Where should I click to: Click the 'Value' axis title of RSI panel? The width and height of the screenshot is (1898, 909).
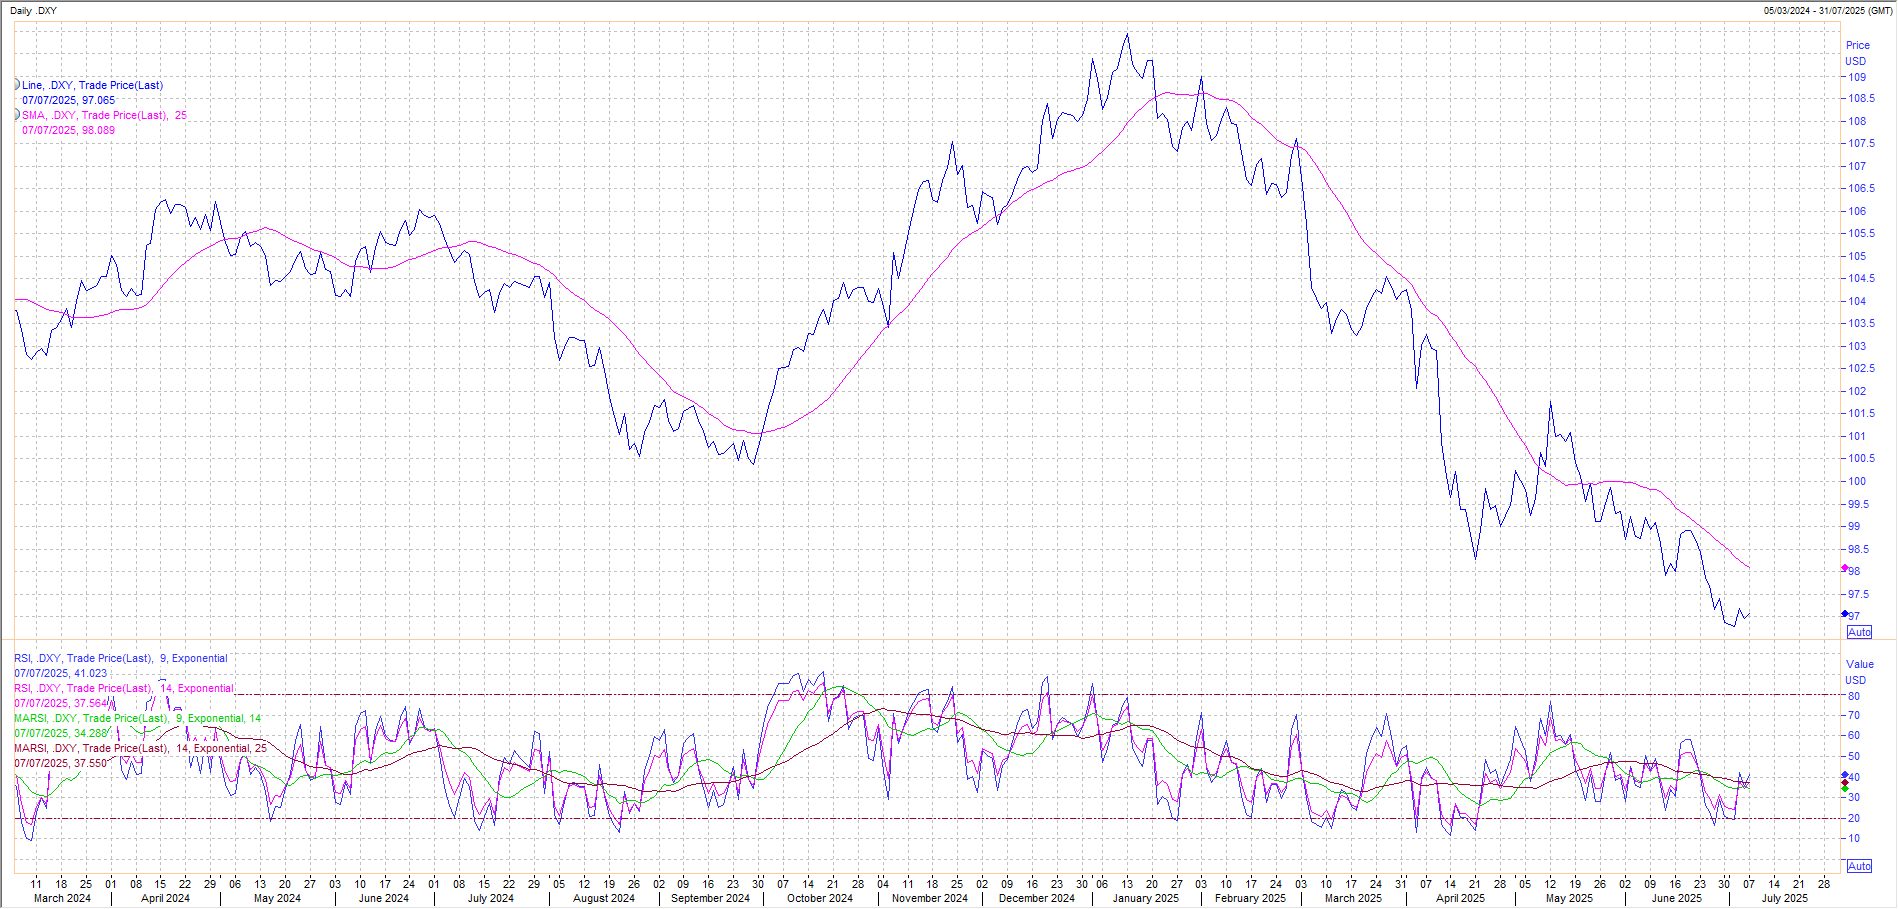[x=1860, y=664]
